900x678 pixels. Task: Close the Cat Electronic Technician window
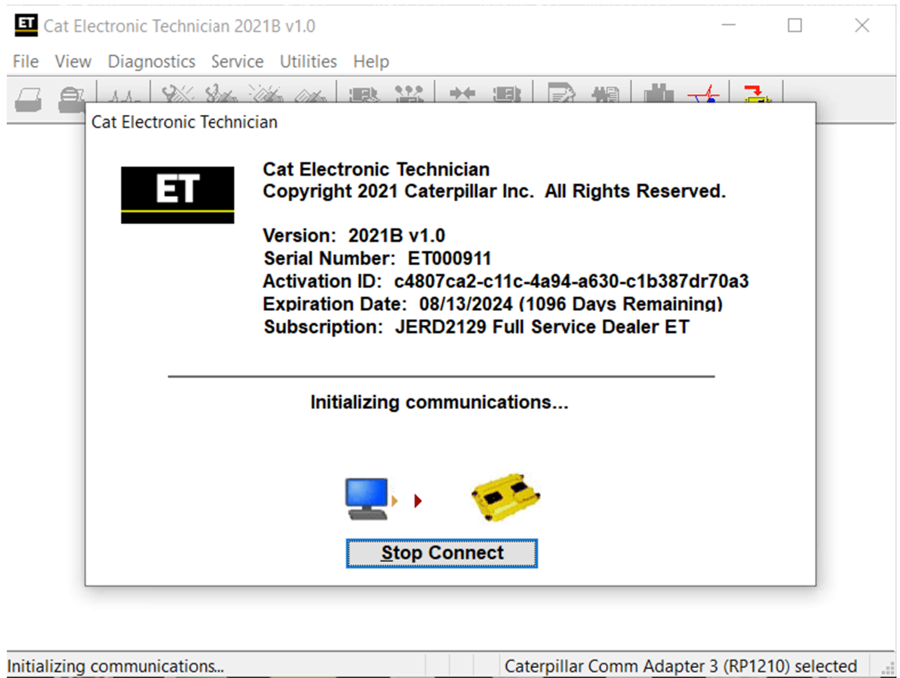[x=862, y=25]
